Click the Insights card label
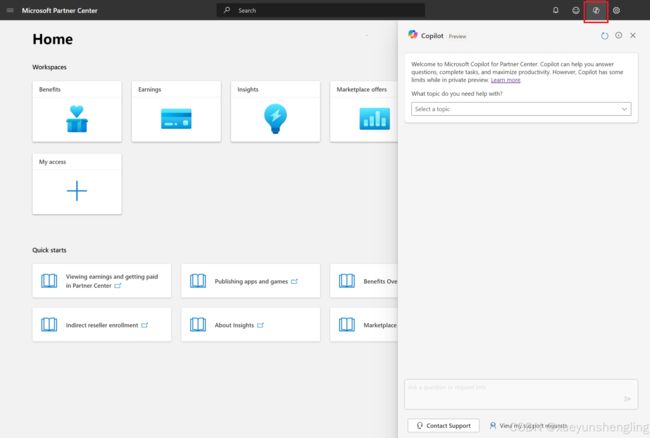Screen dimensions: 650x438 pos(248,90)
